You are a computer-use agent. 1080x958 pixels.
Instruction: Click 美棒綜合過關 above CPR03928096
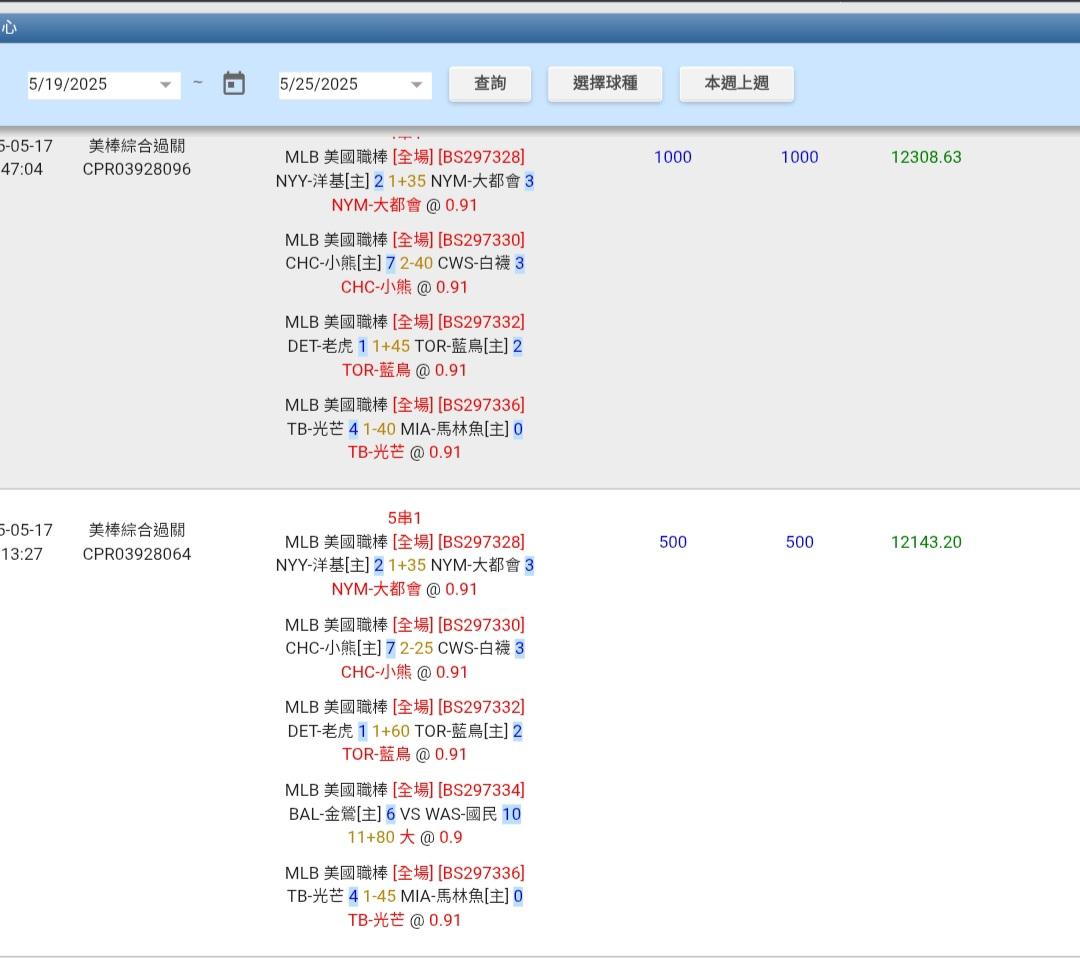pos(137,146)
